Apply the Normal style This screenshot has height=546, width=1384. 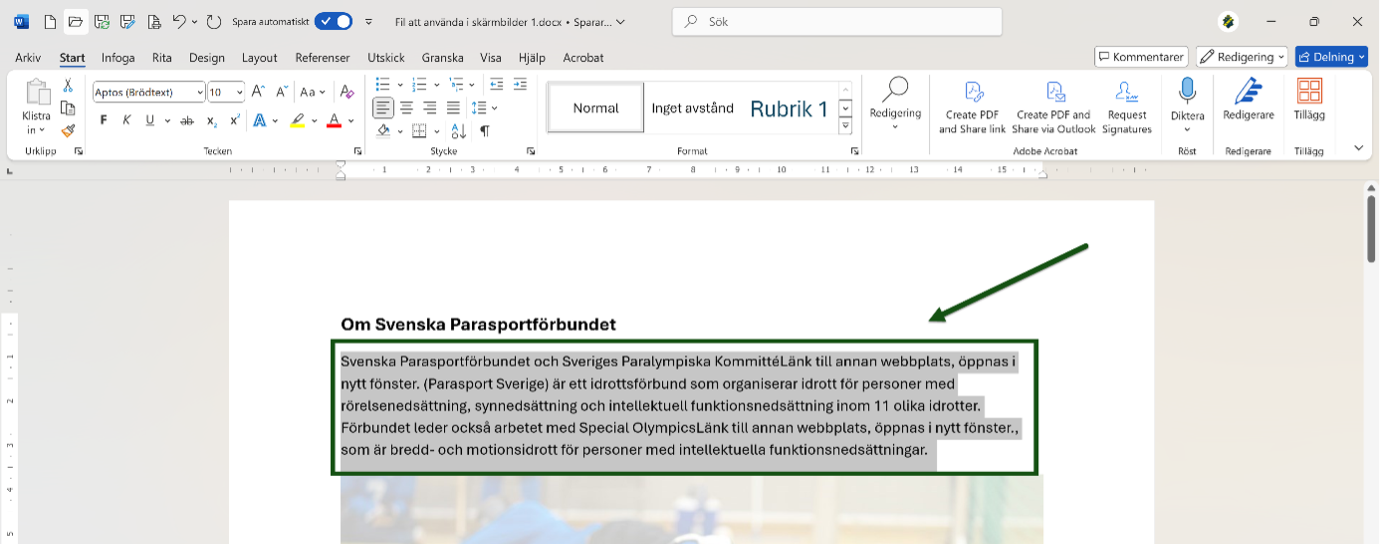point(596,108)
